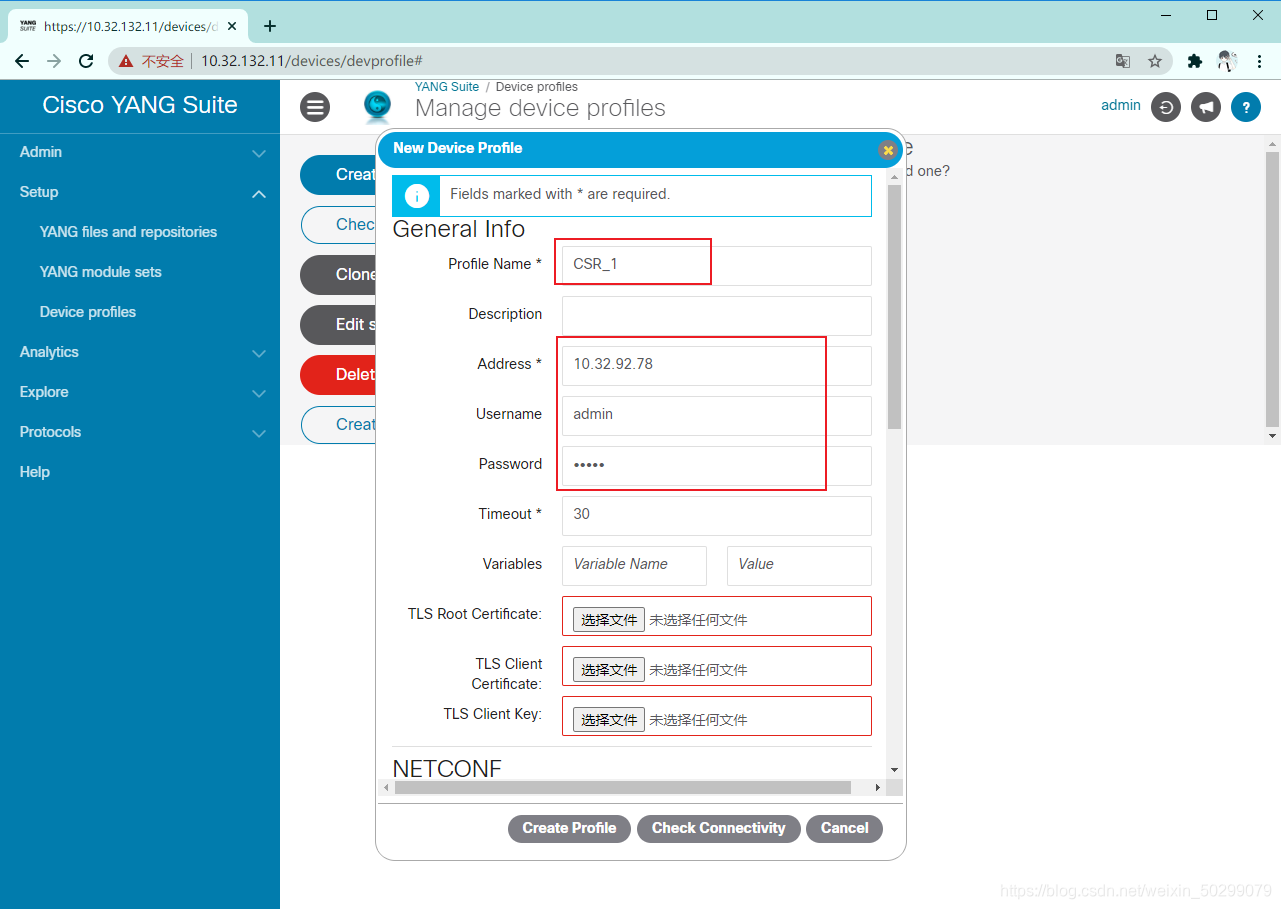Open the browser three-dot menu
The image size is (1281, 909).
[1259, 61]
